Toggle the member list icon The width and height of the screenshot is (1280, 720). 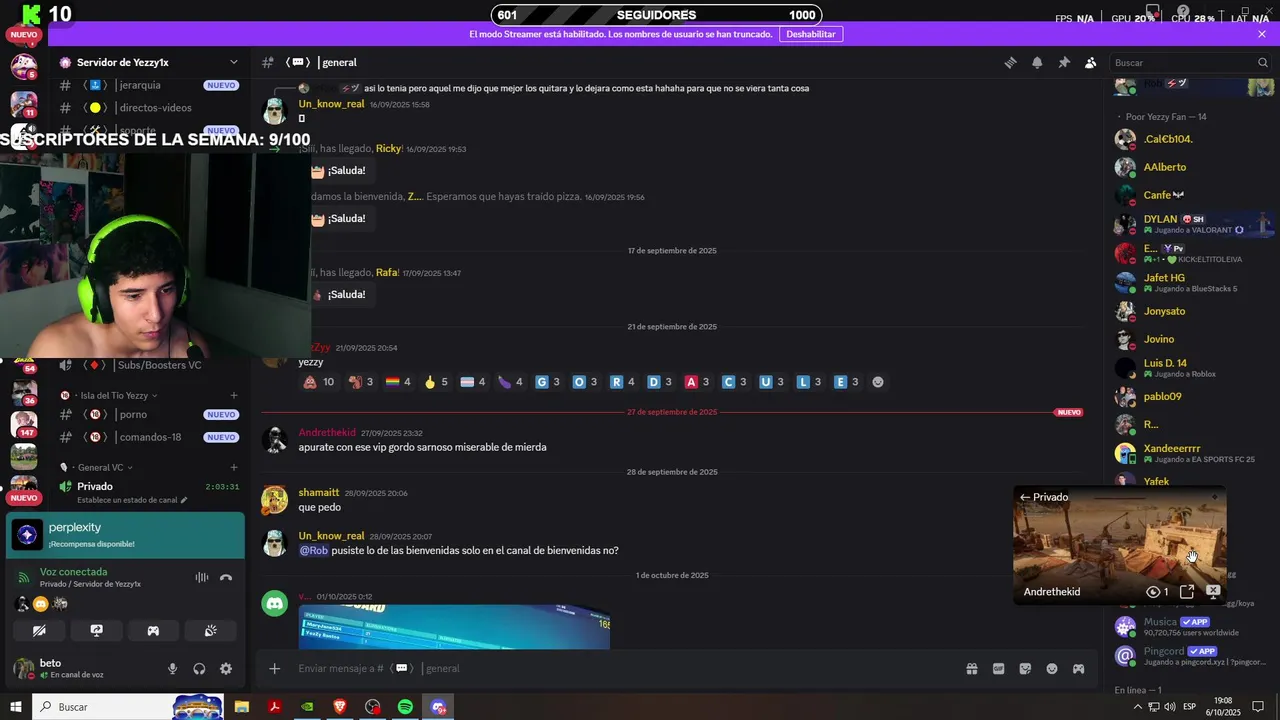coord(1091,62)
